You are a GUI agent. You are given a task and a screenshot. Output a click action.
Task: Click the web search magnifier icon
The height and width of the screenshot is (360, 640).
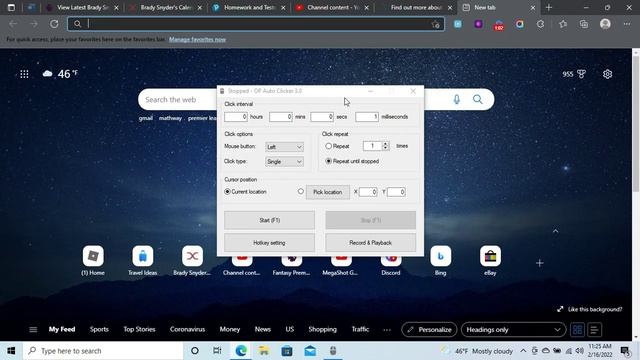[x=478, y=99]
